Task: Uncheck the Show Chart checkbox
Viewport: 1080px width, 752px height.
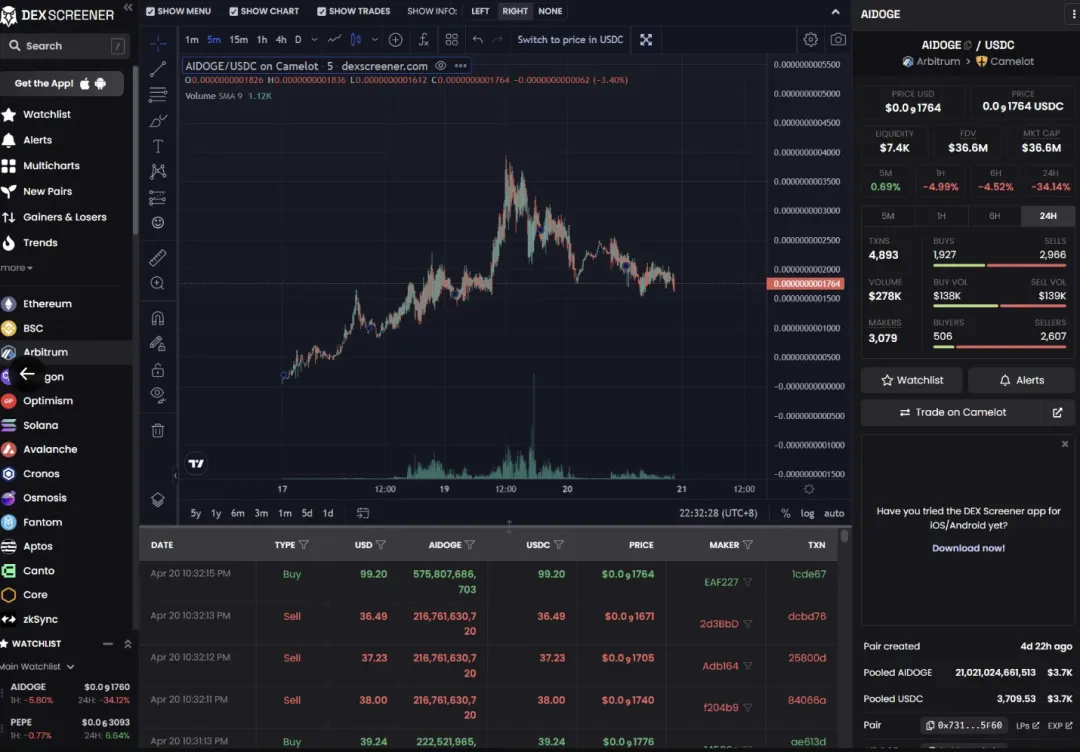Action: point(233,11)
